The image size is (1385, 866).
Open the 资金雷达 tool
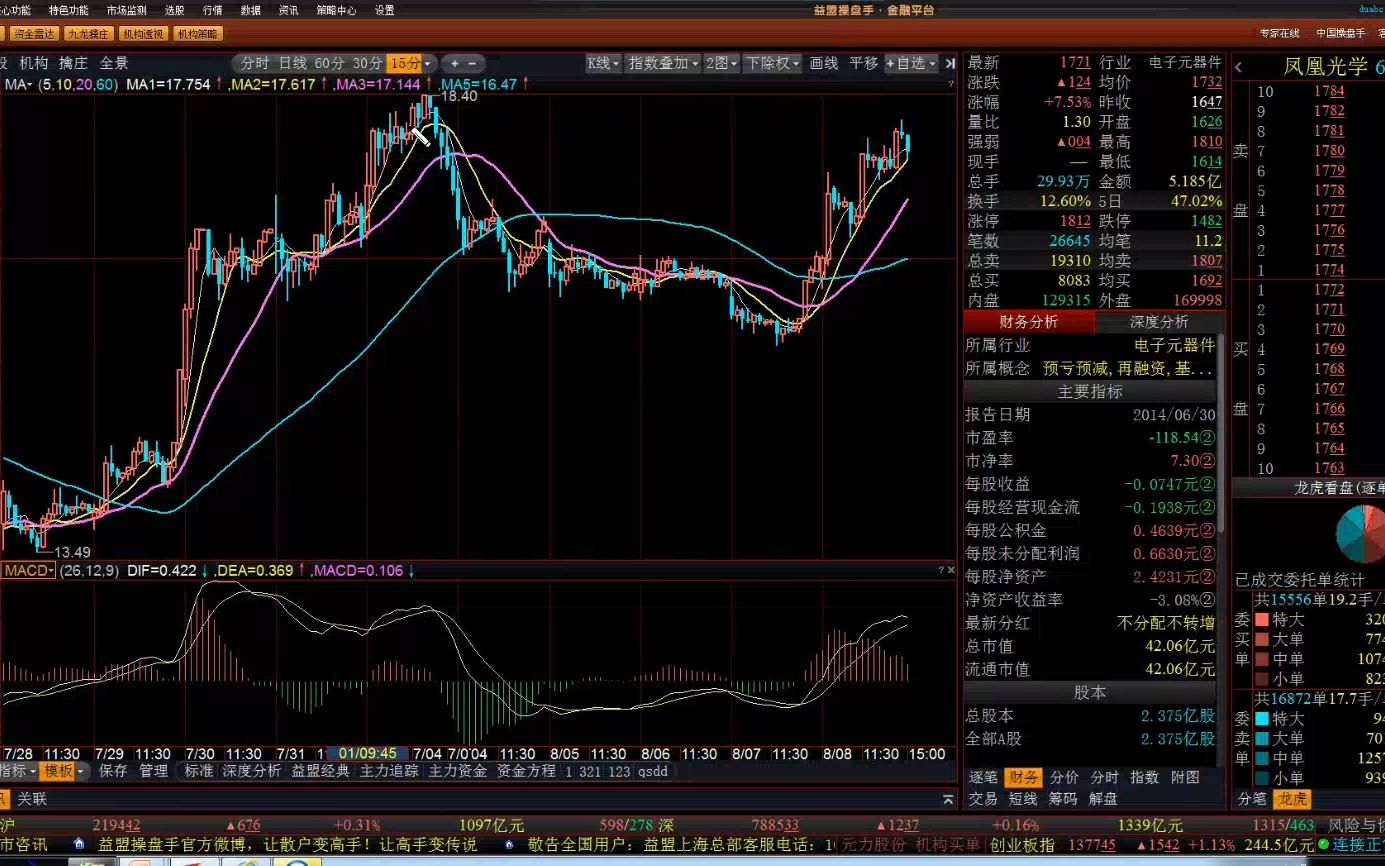pos(34,34)
